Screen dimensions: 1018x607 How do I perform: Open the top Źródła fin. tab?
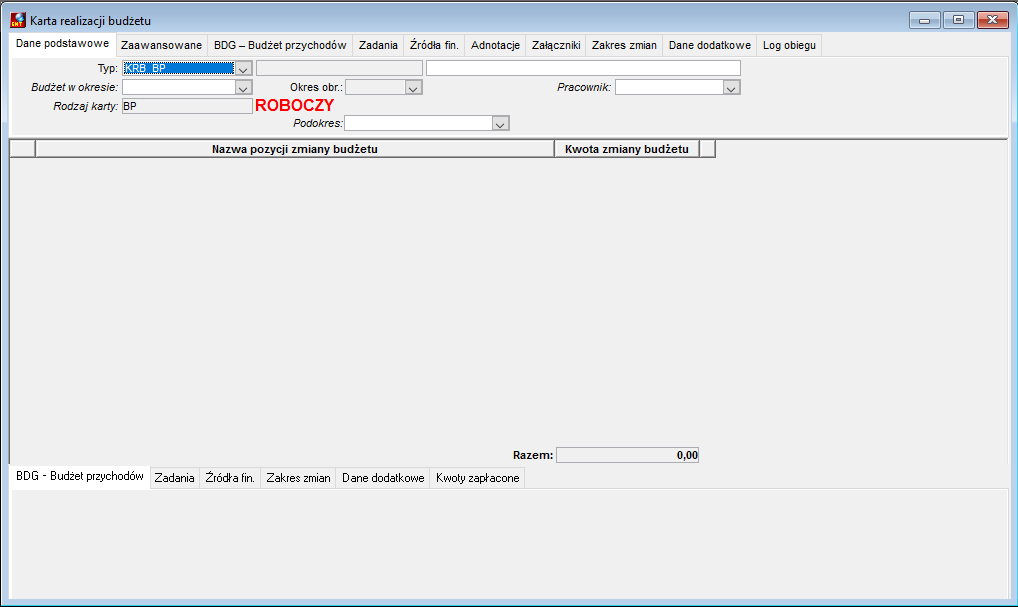tap(434, 45)
